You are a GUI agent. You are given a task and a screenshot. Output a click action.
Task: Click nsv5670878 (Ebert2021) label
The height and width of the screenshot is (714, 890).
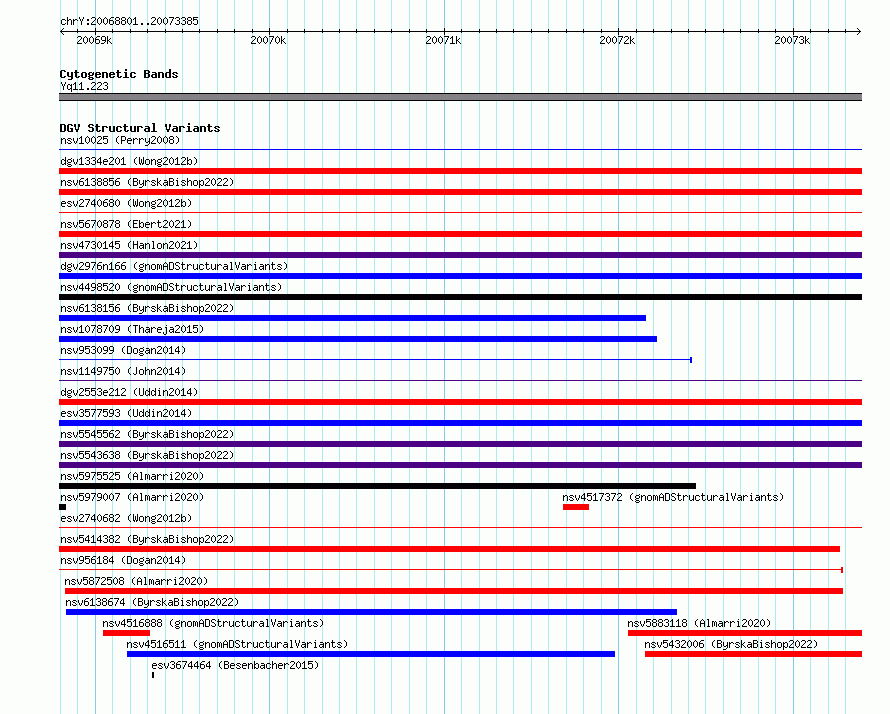(x=126, y=224)
